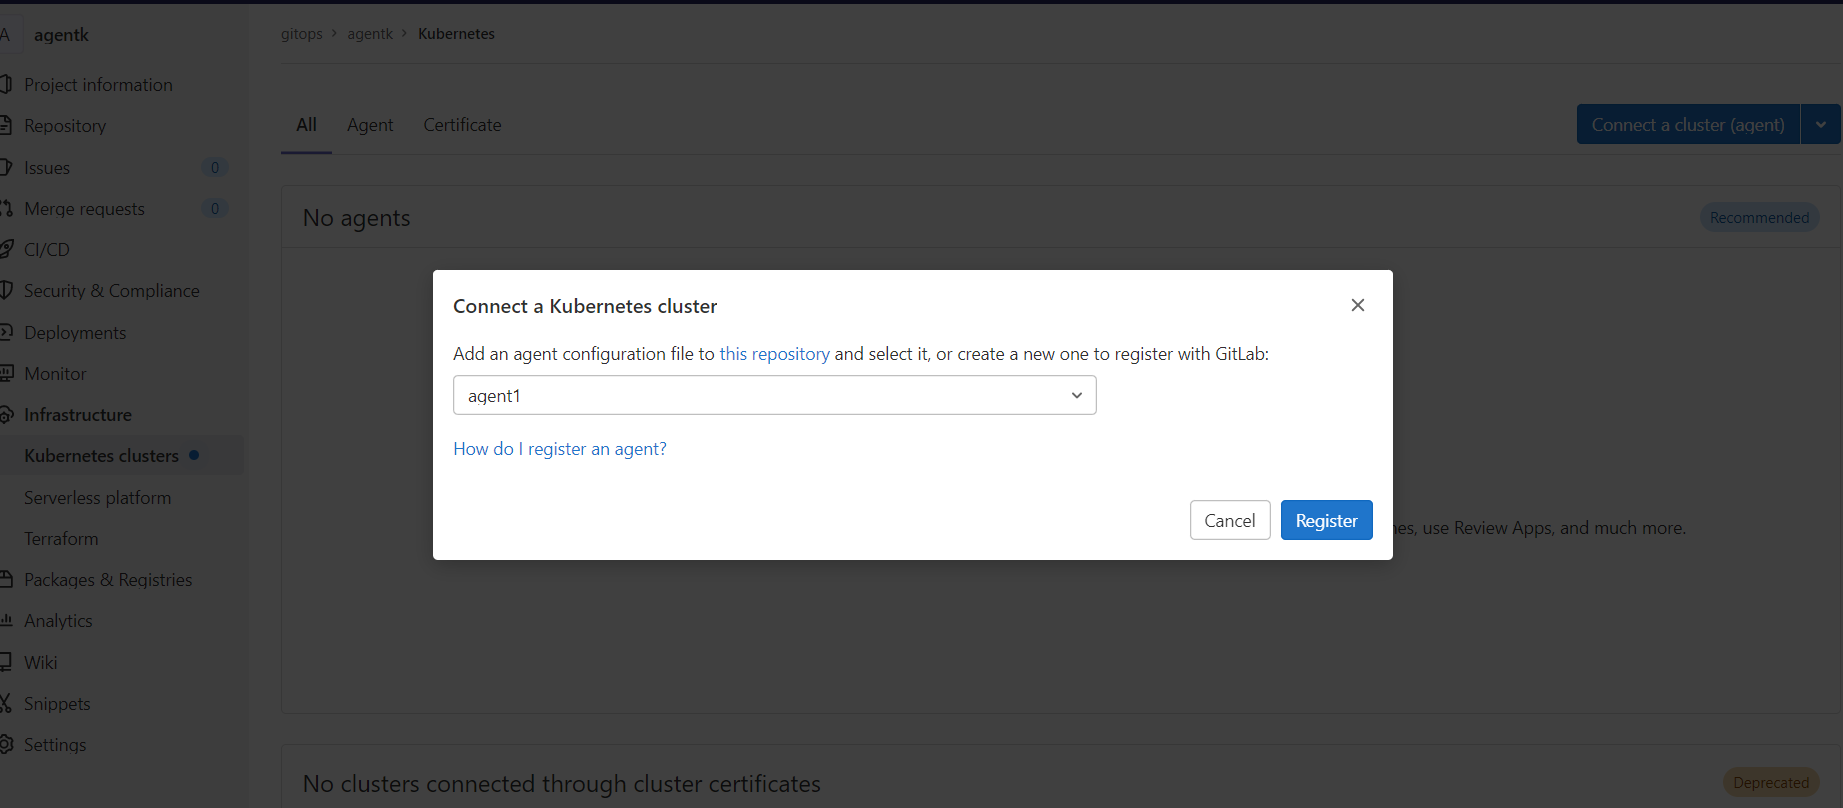Image resolution: width=1843 pixels, height=808 pixels.
Task: Open Infrastructure in sidebar
Action: click(x=78, y=415)
